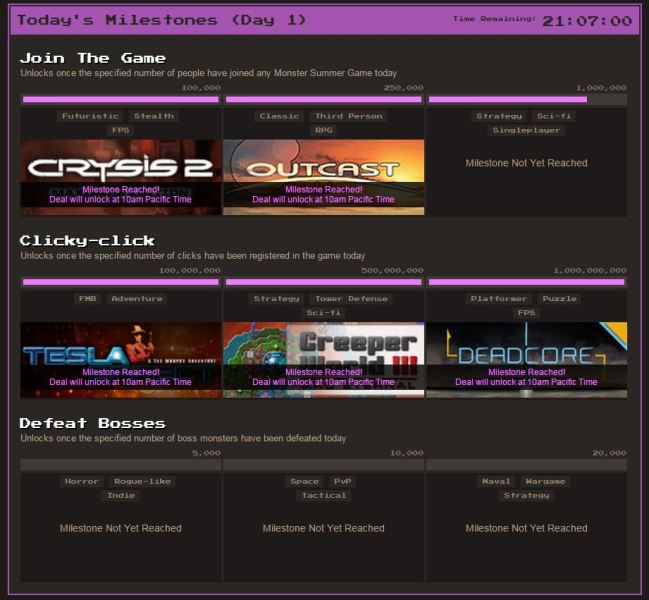Screen dimensions: 649x600
Task: Click the Join The Game heading
Action: pos(93,58)
